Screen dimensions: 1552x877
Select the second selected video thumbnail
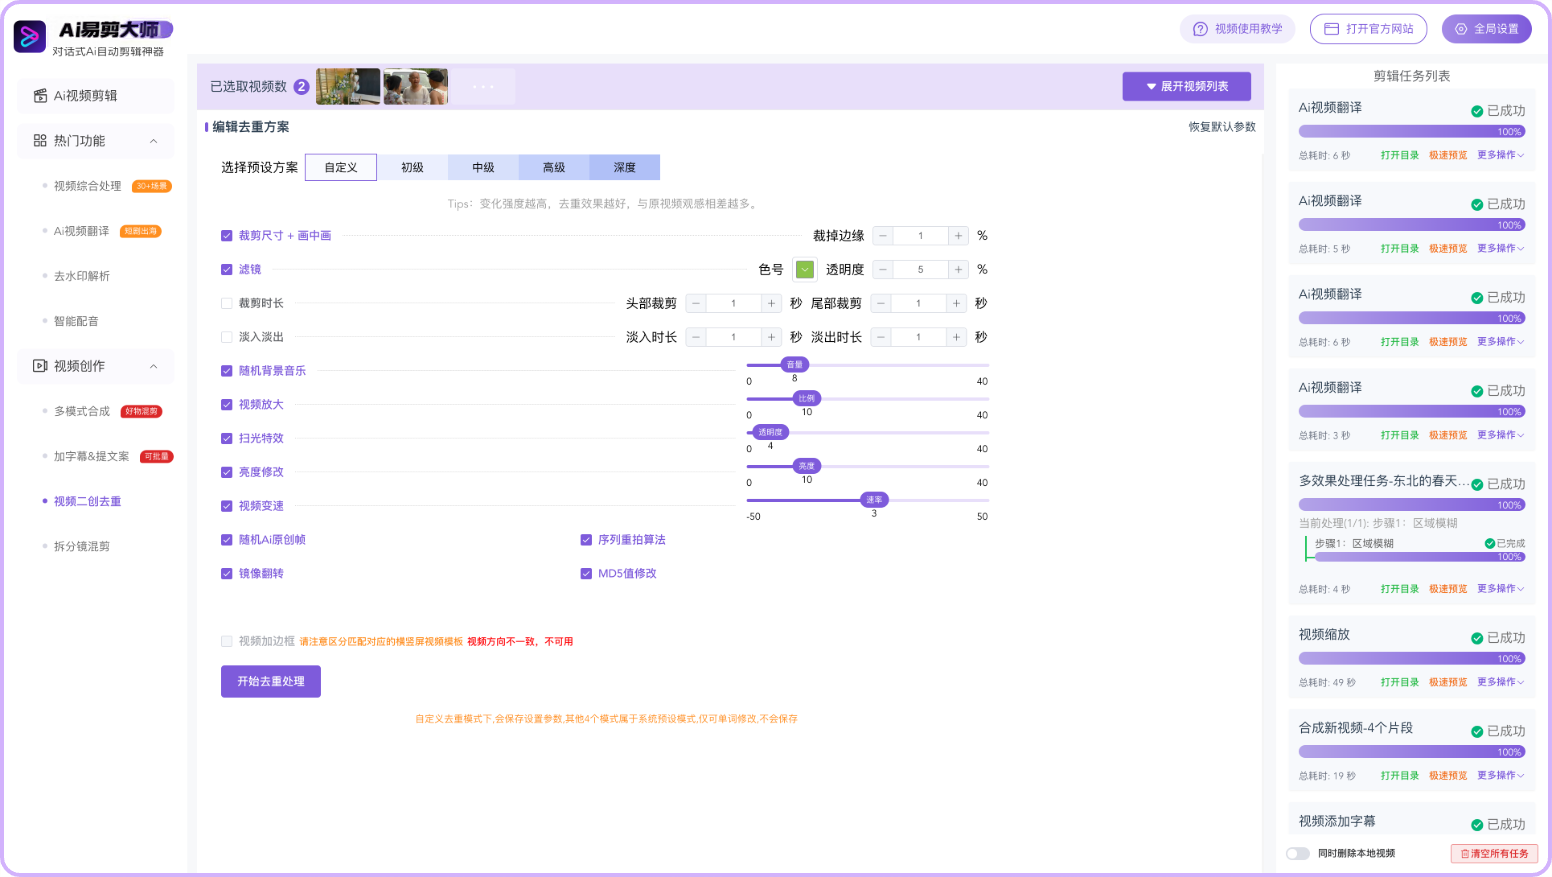[416, 87]
